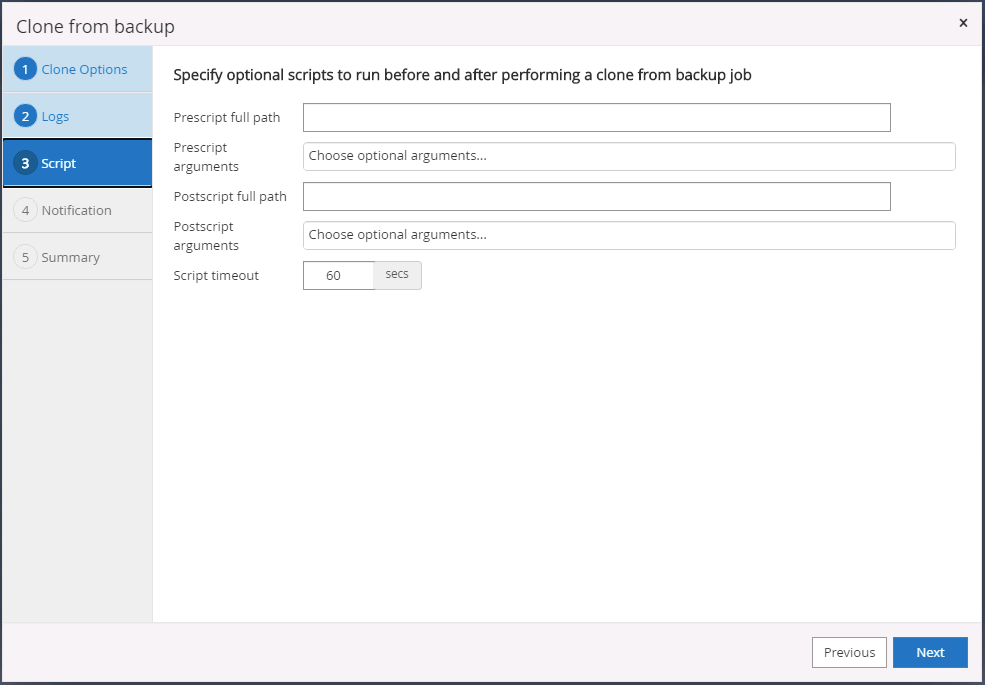Click the Clone from backup title
985x685 pixels.
95,27
